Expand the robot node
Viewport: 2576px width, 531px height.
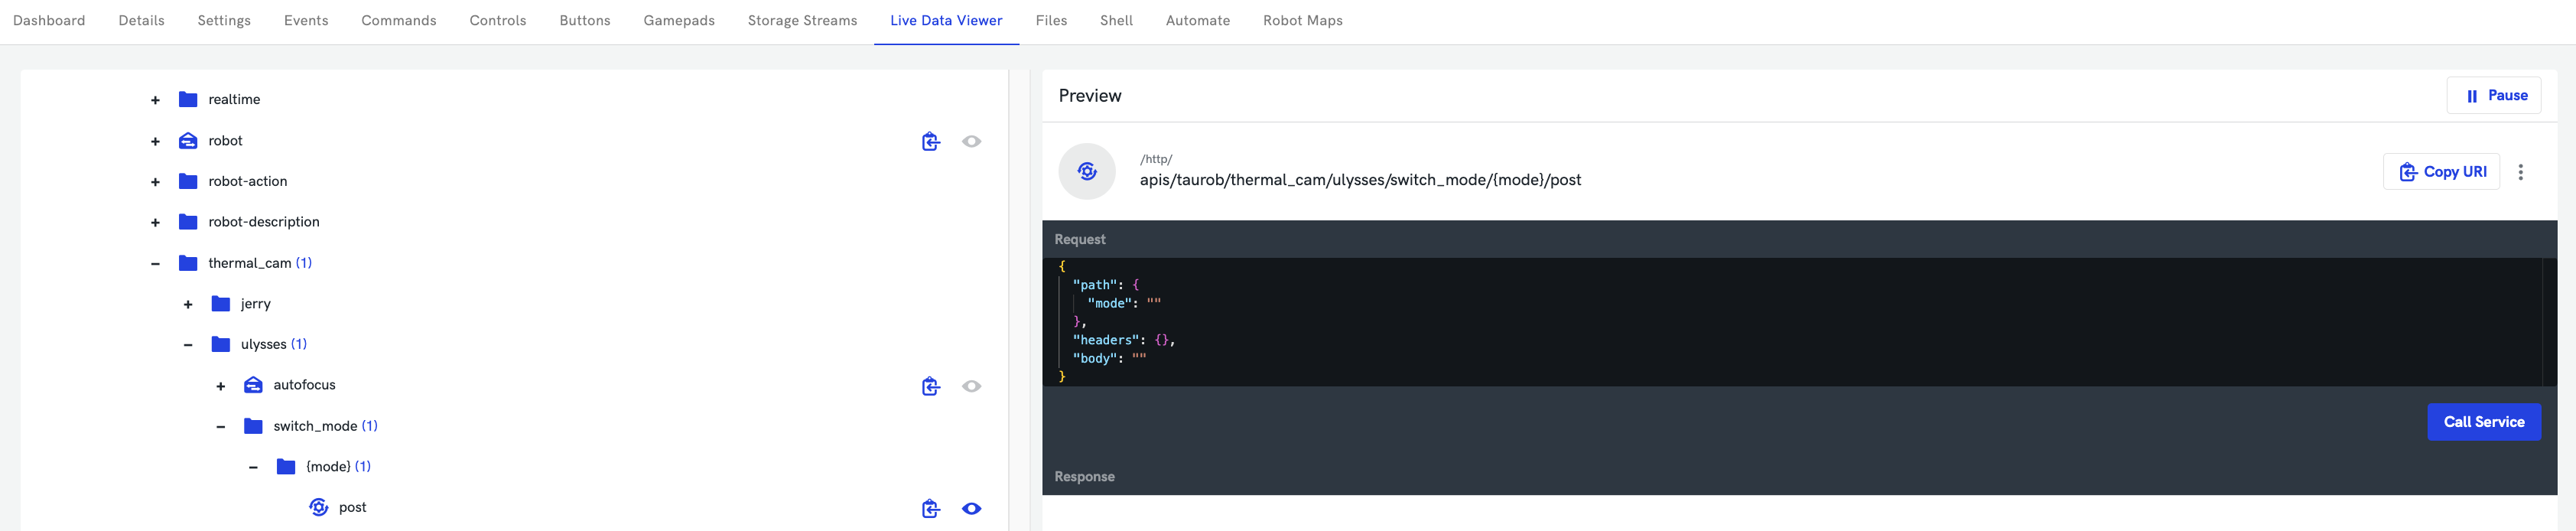point(155,142)
